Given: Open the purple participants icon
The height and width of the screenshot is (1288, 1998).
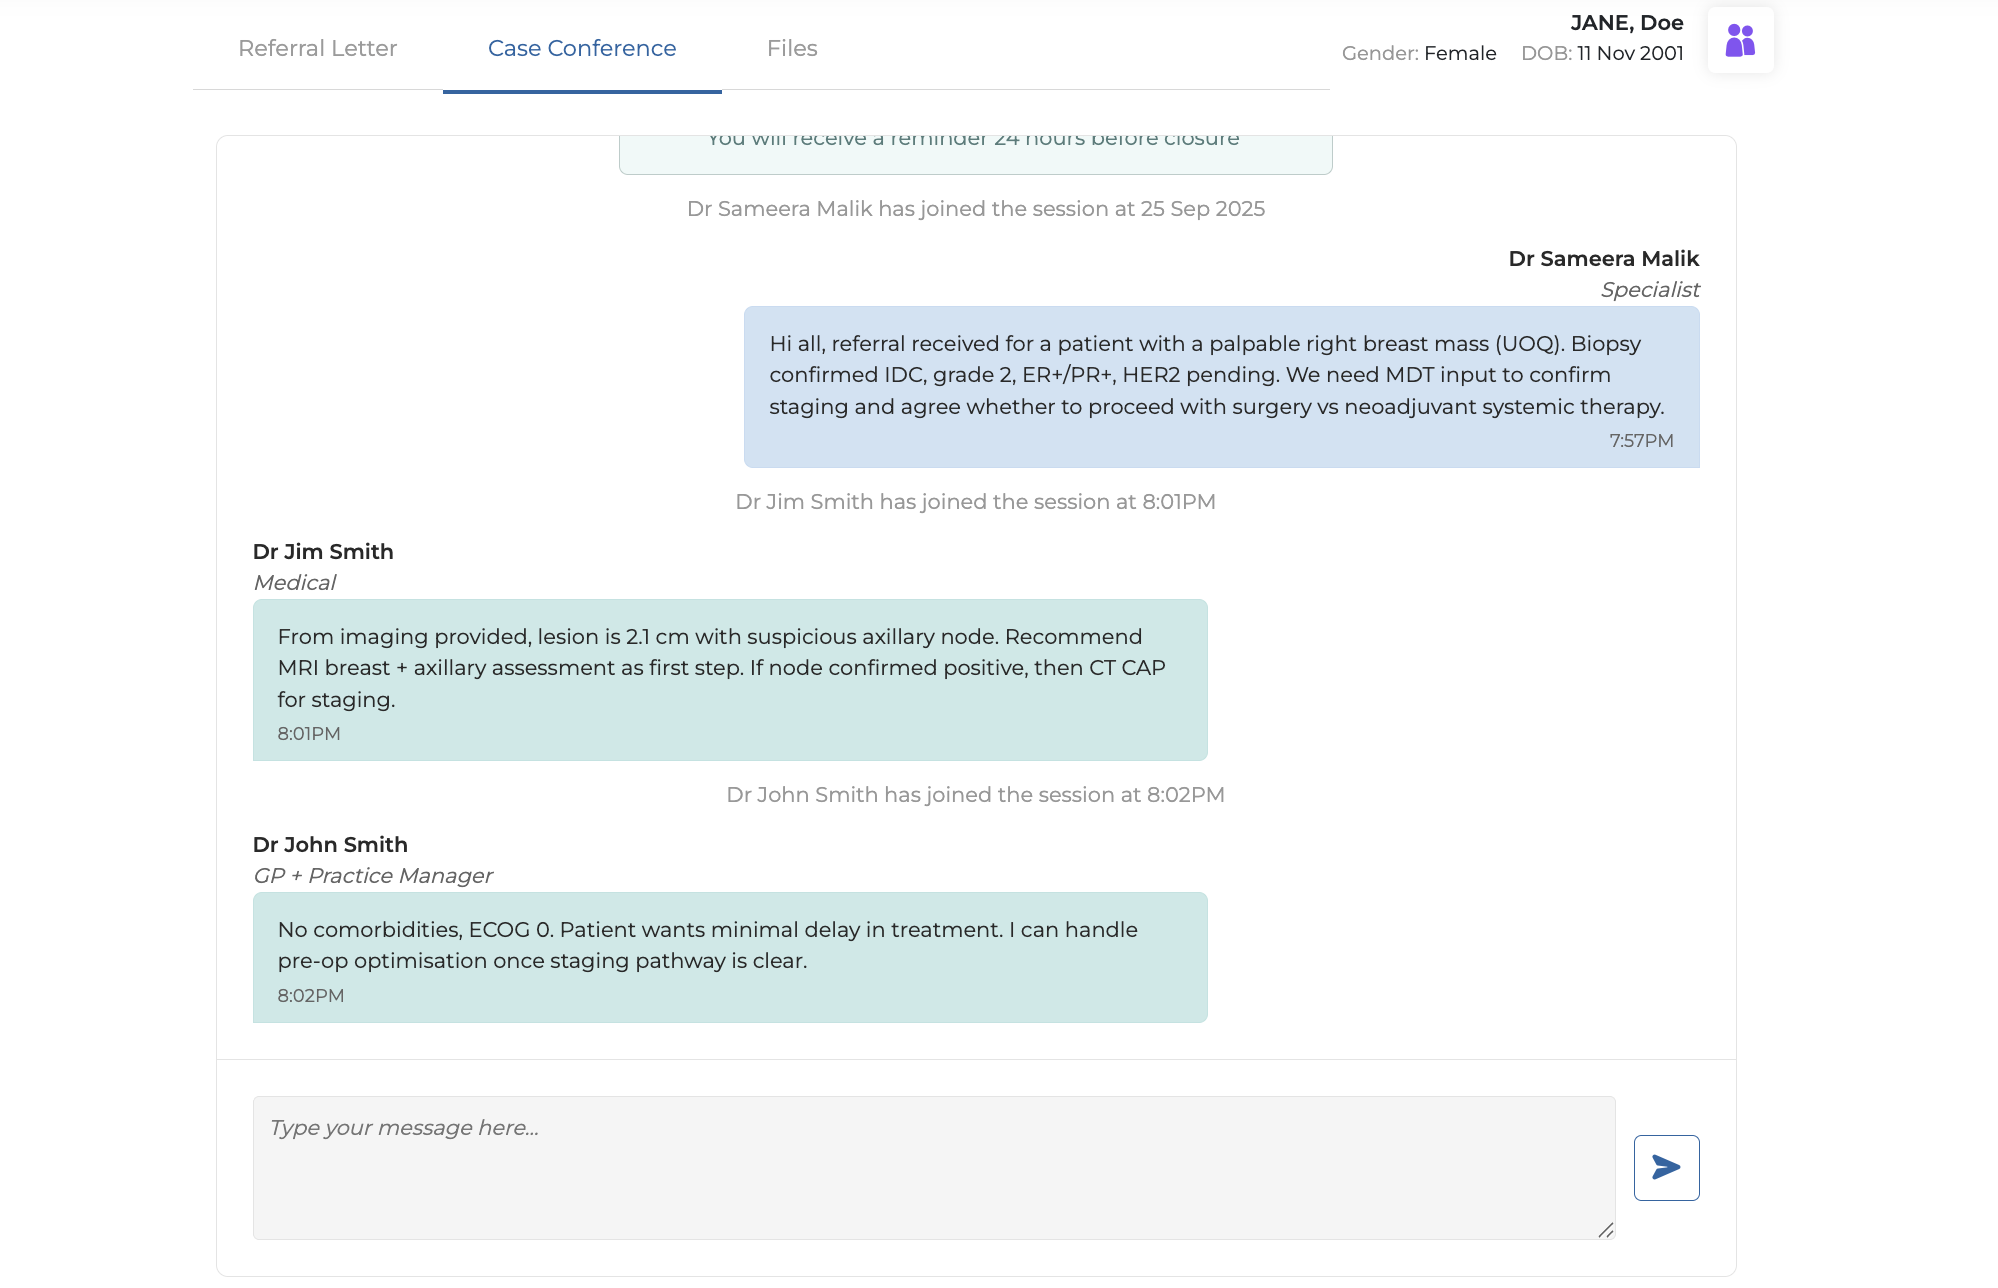Looking at the screenshot, I should 1740,41.
